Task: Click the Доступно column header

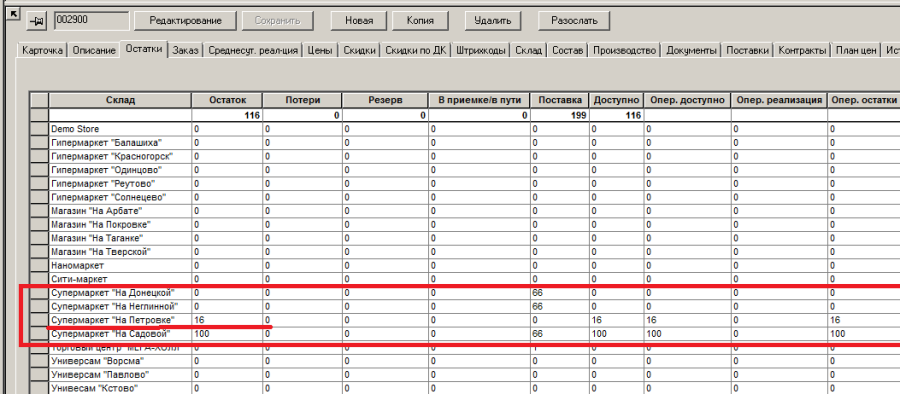Action: pos(617,100)
